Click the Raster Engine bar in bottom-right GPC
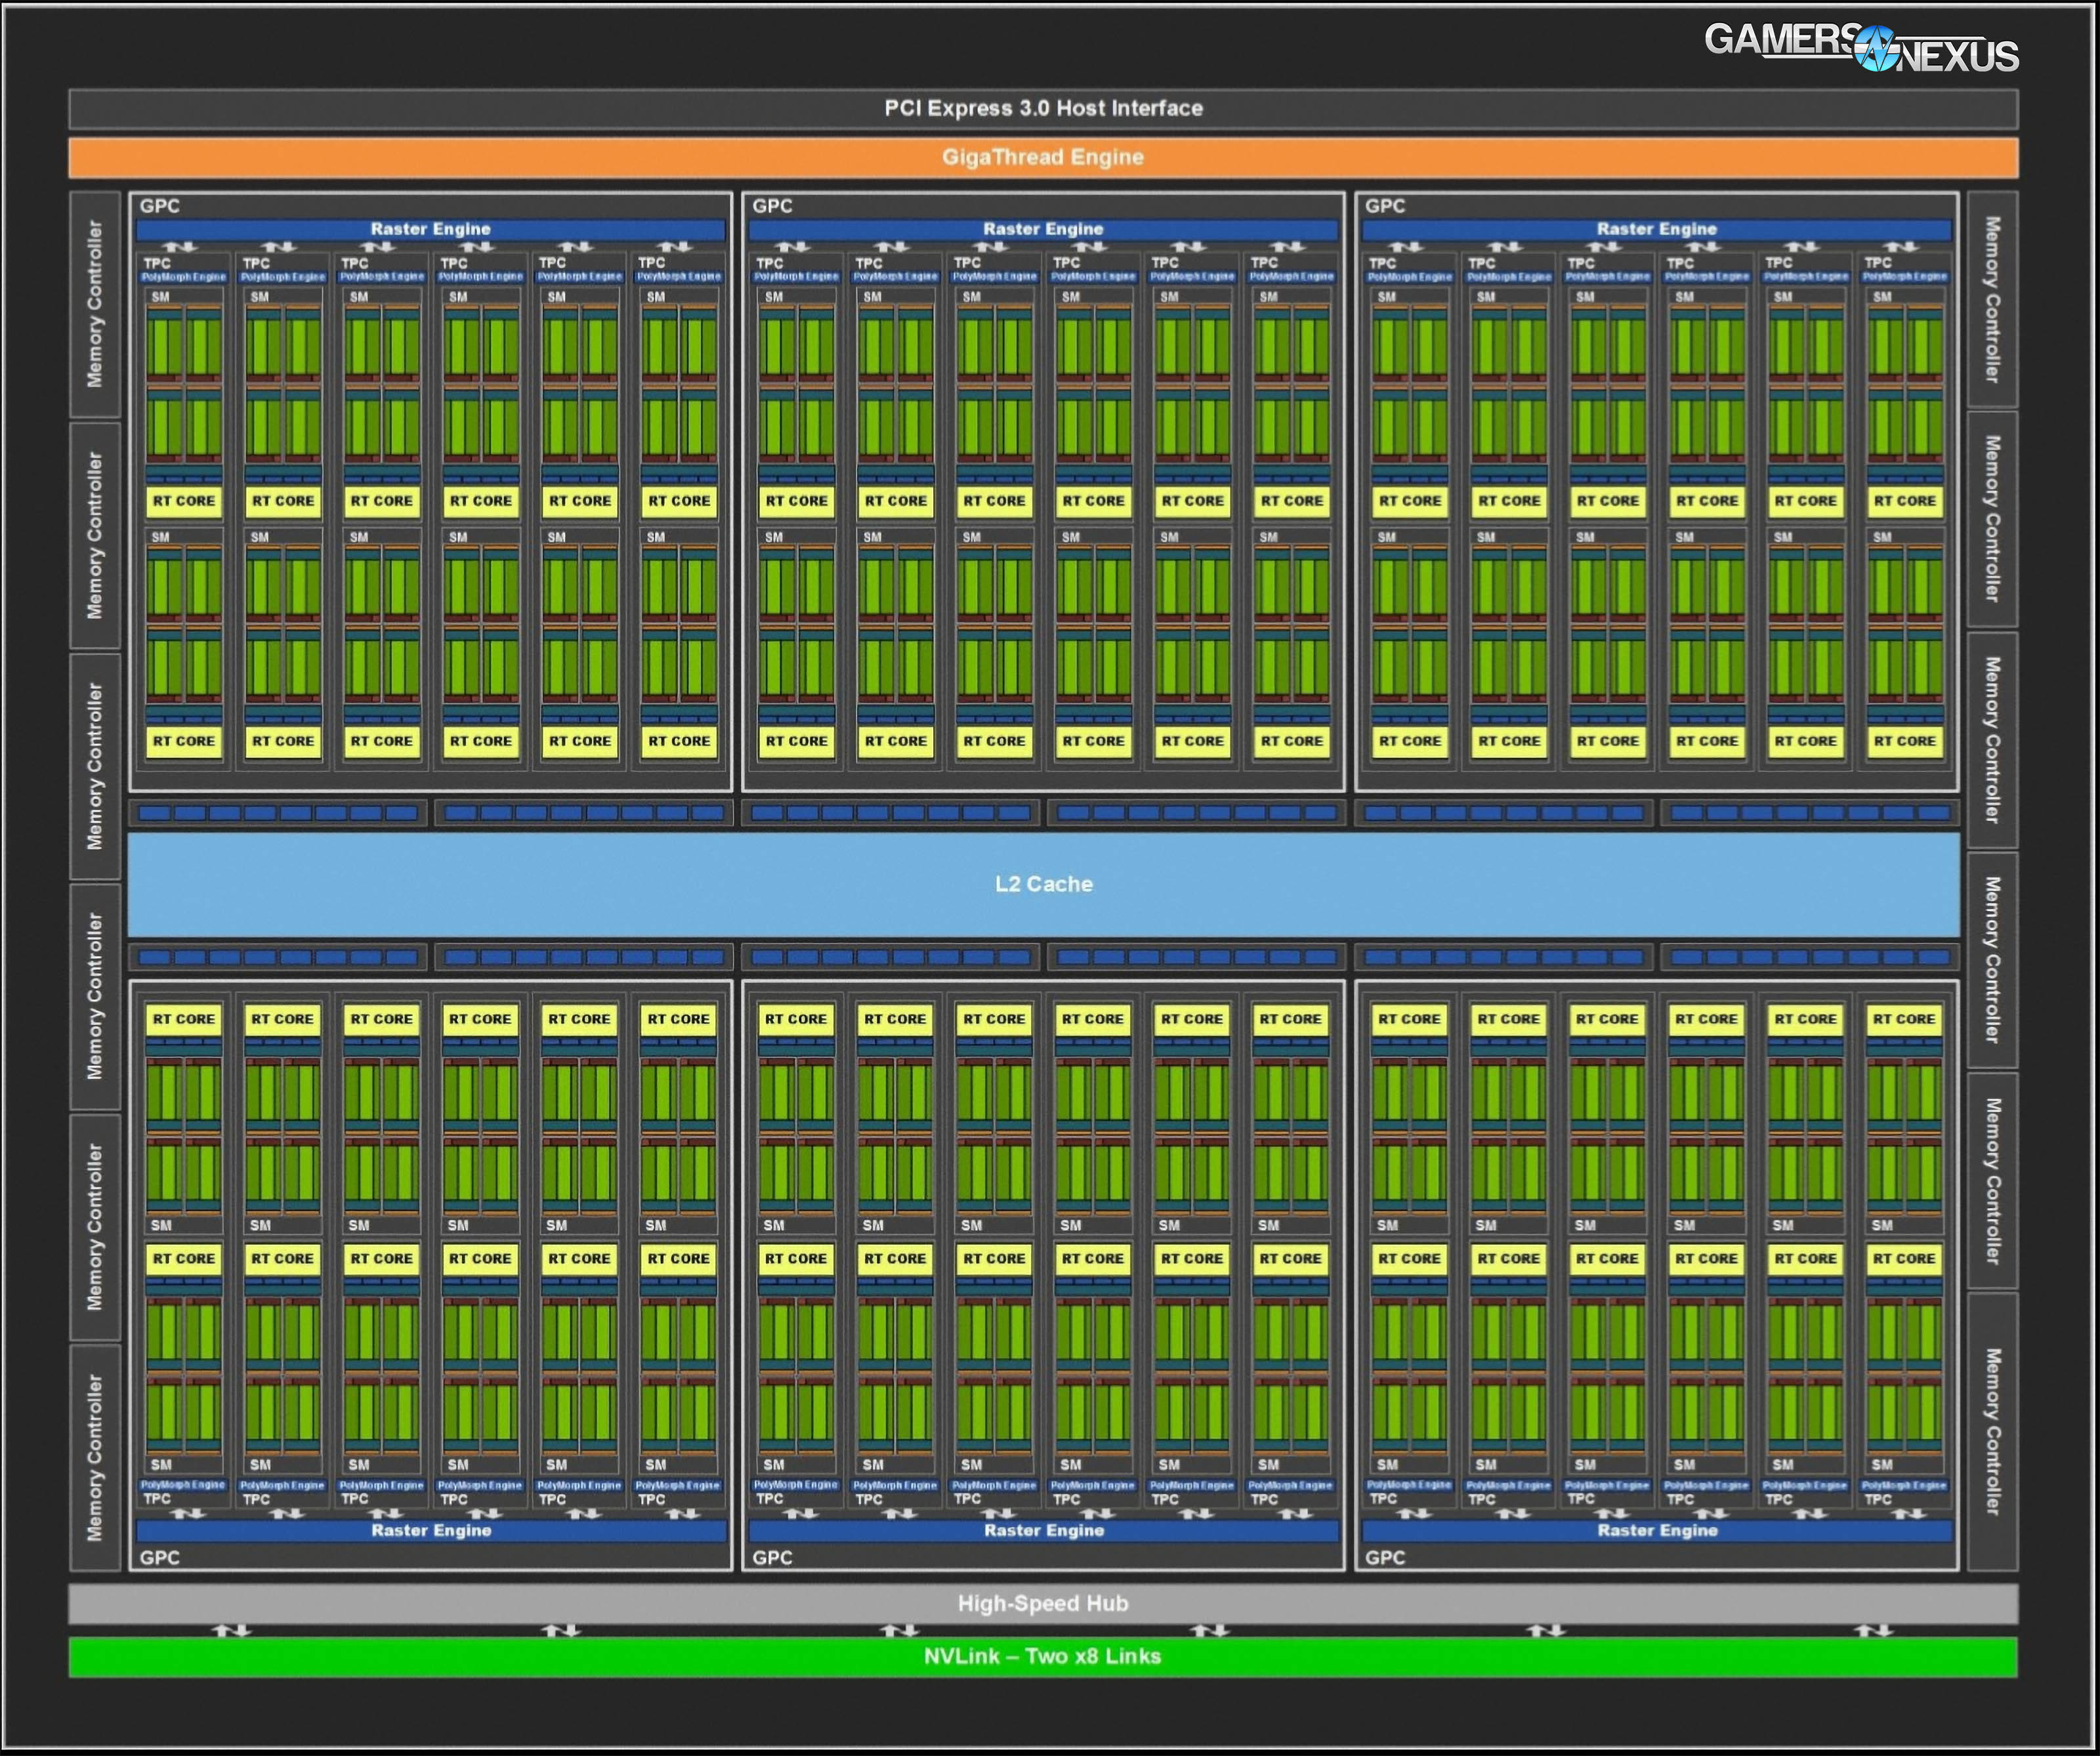2100x1756 pixels. (x=1657, y=1530)
